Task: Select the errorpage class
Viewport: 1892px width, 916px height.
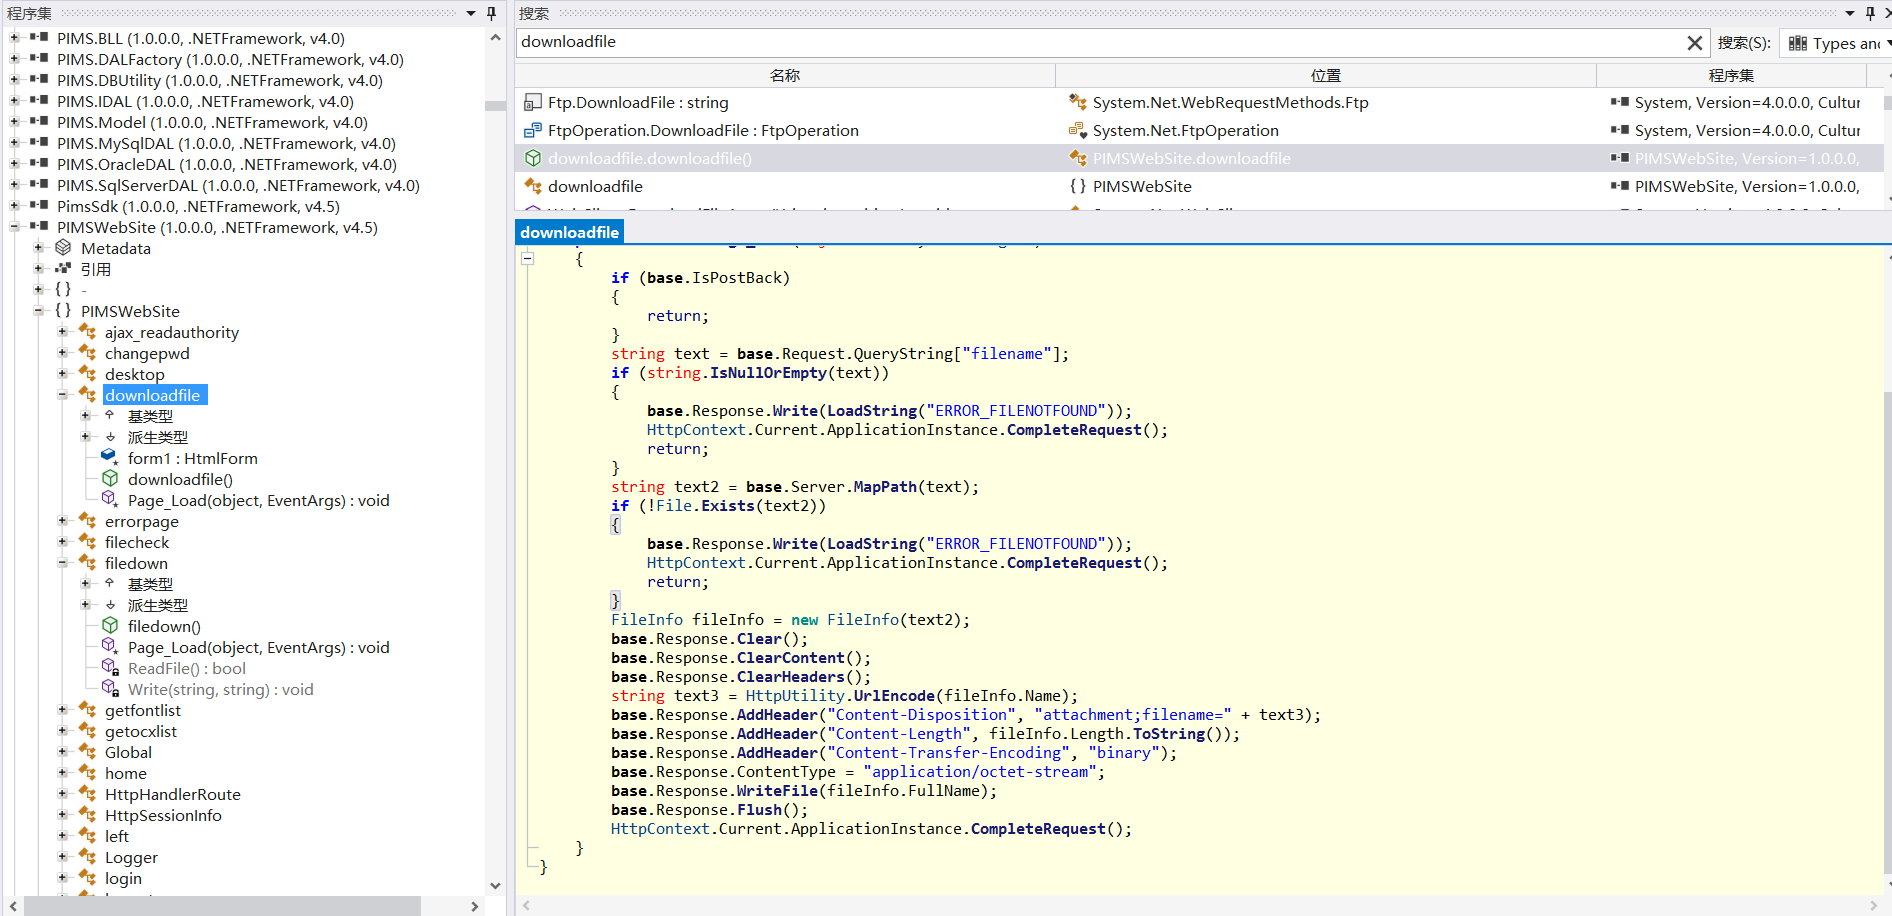Action: pos(142,521)
